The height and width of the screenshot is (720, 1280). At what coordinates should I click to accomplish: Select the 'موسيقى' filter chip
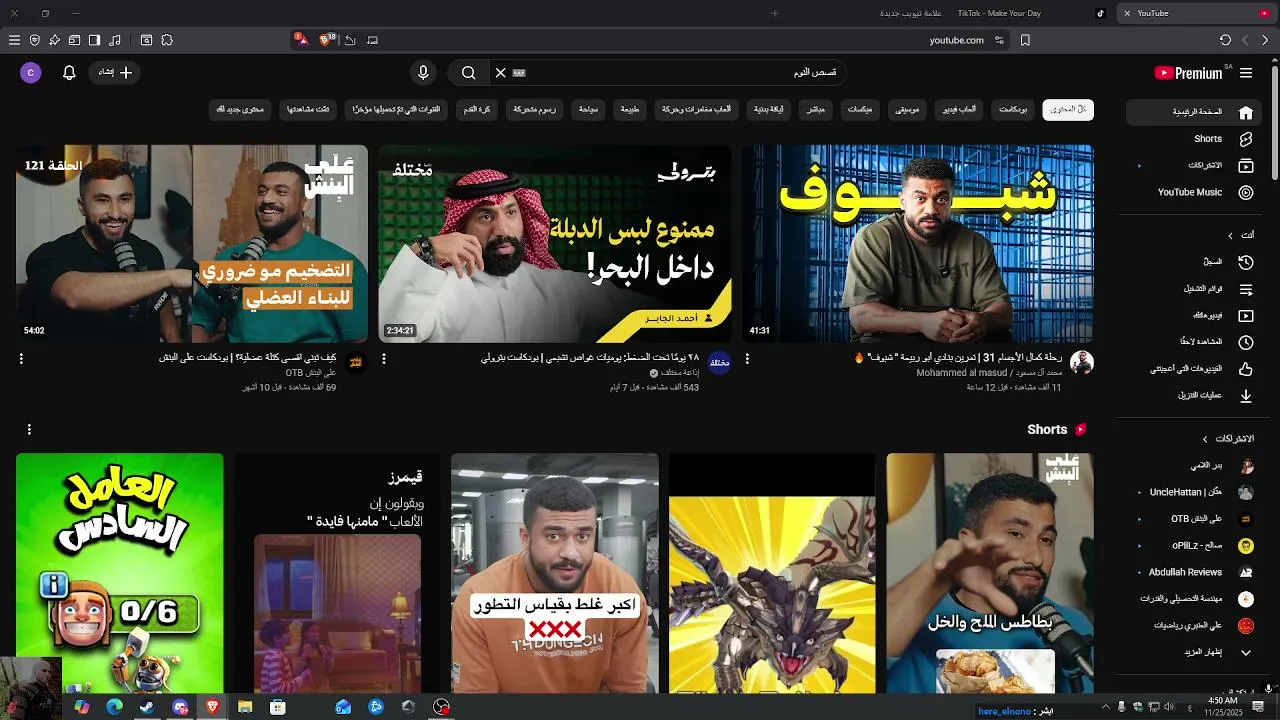[908, 110]
